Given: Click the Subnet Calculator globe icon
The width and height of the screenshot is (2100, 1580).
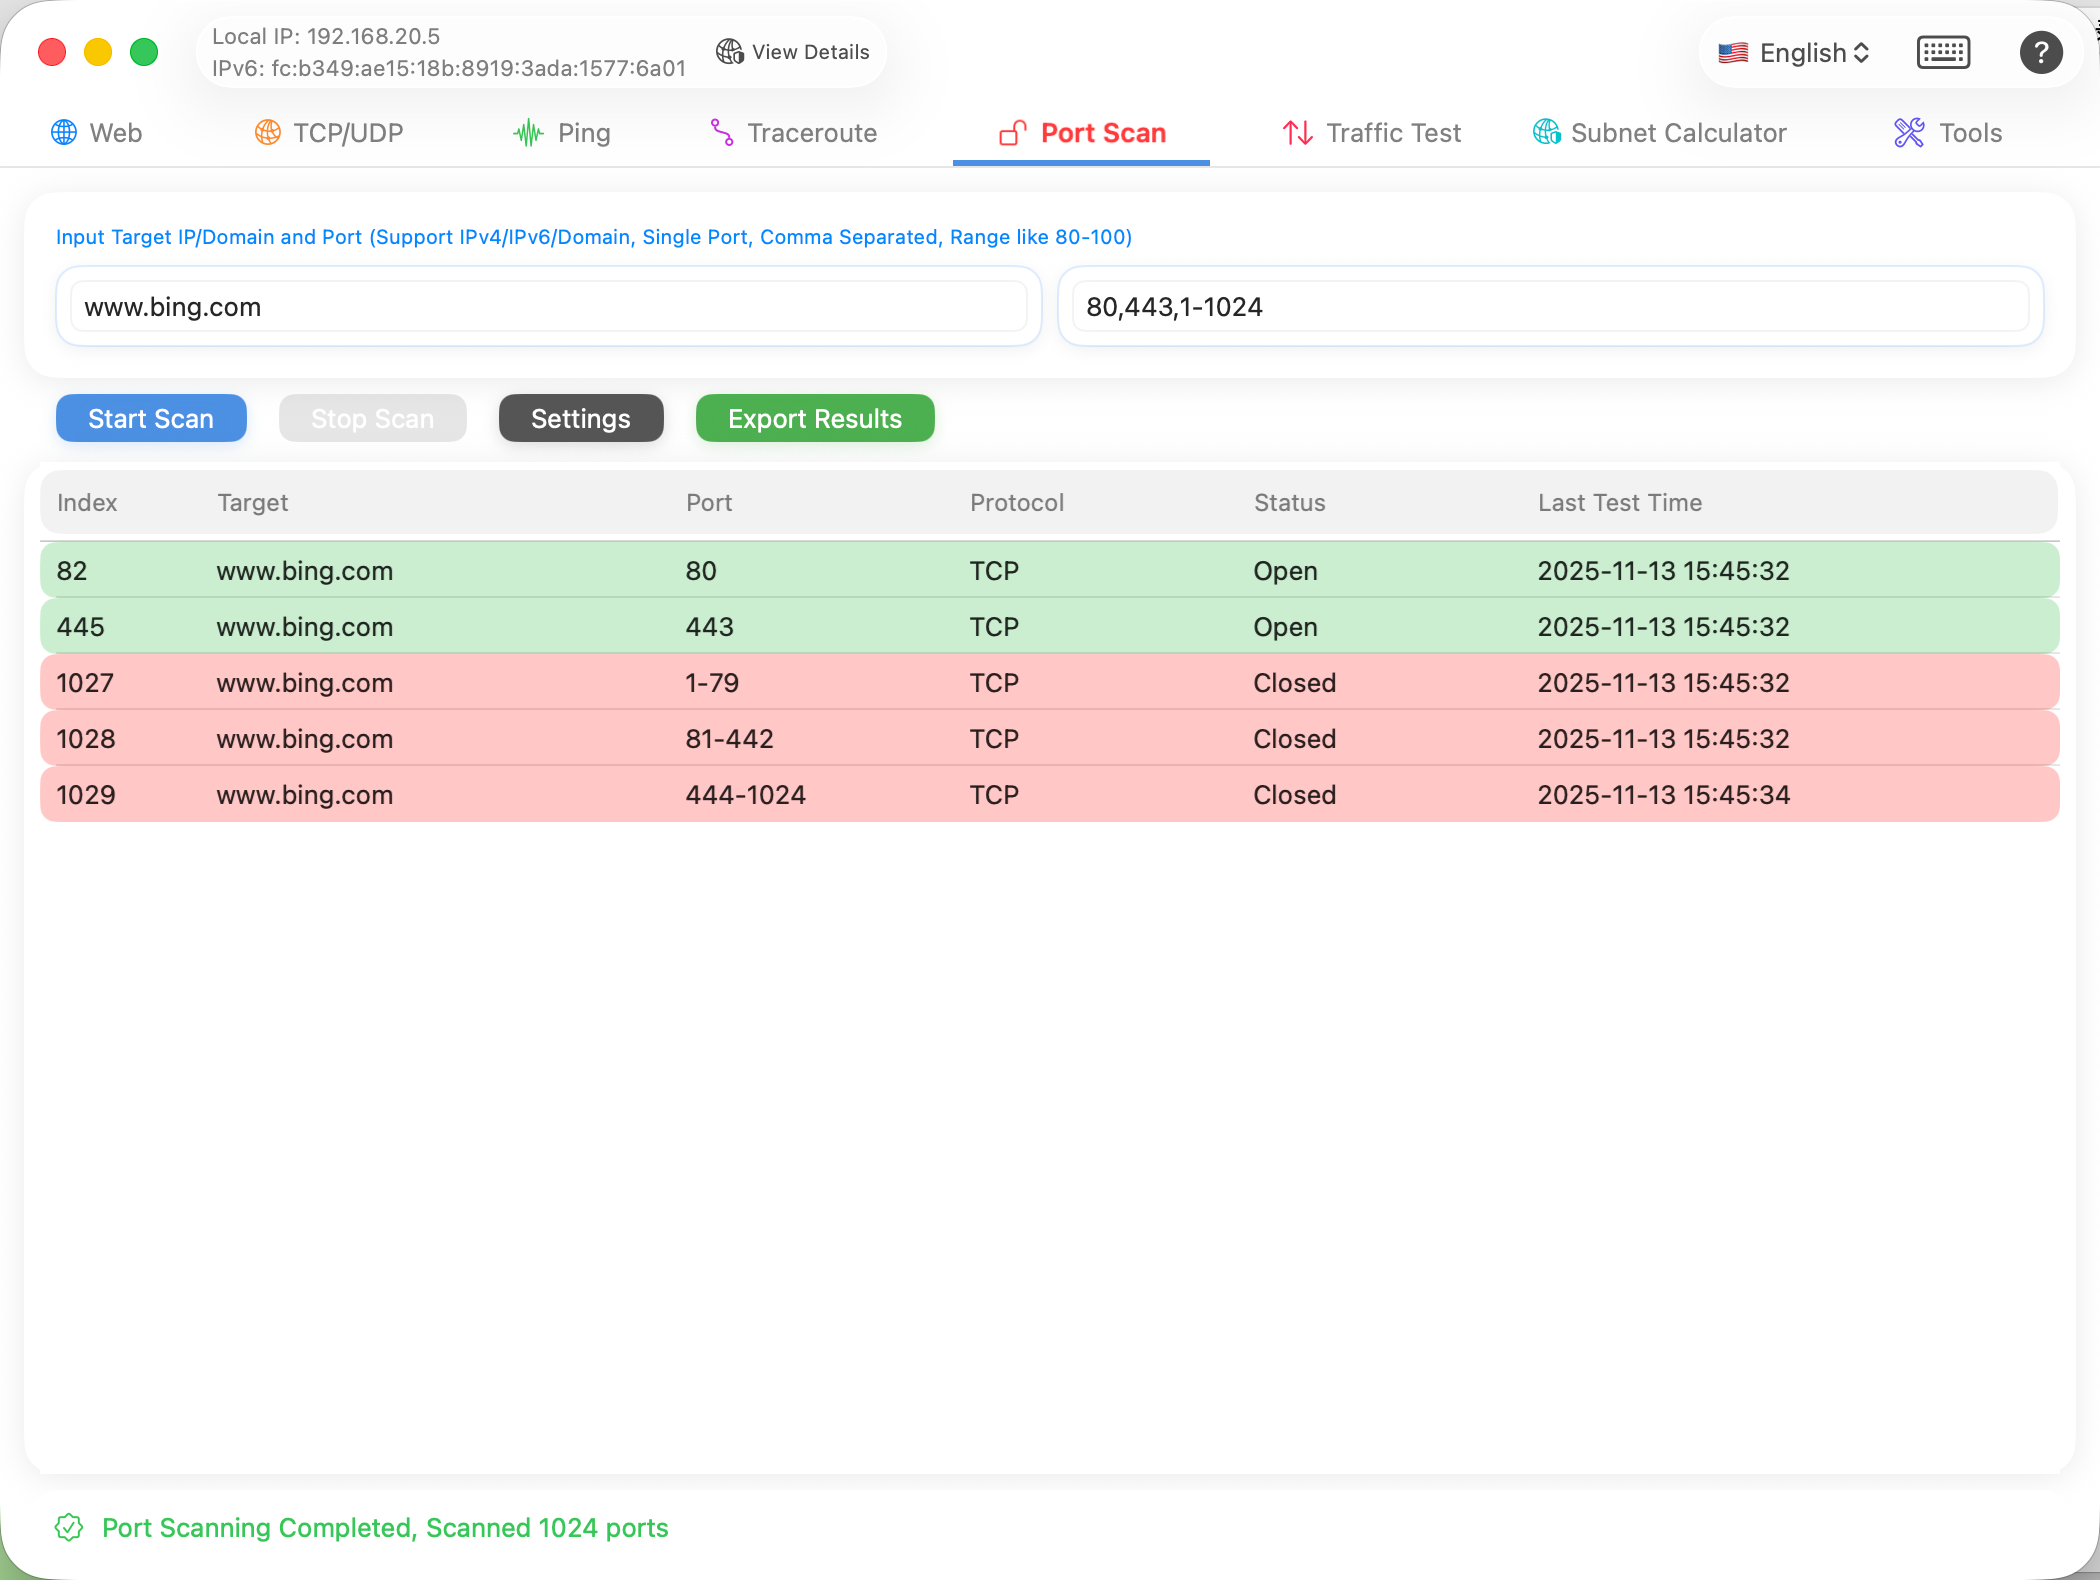Looking at the screenshot, I should (x=1546, y=132).
